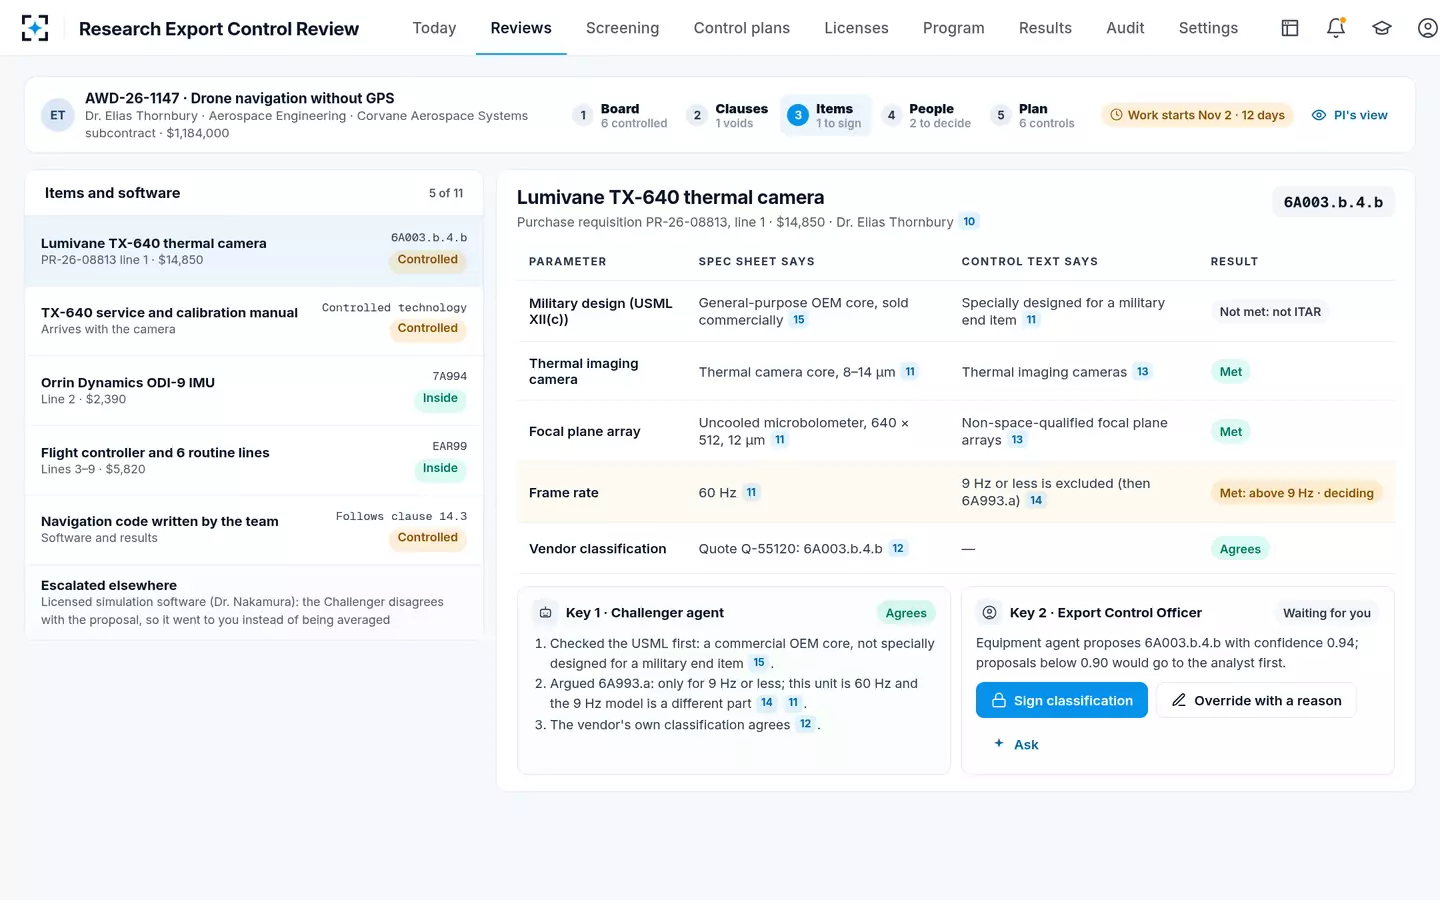Click the Escalated elsewhere note
1440x900 pixels.
point(254,602)
